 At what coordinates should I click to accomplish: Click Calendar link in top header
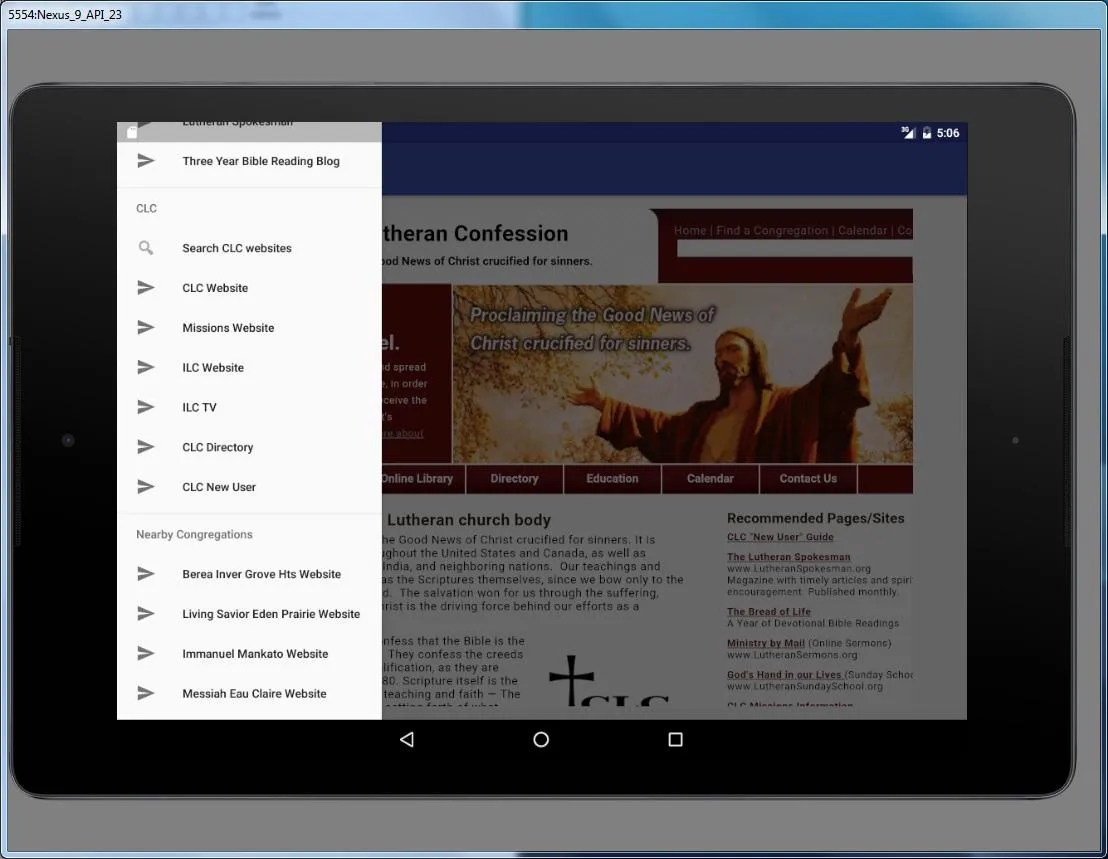click(862, 230)
